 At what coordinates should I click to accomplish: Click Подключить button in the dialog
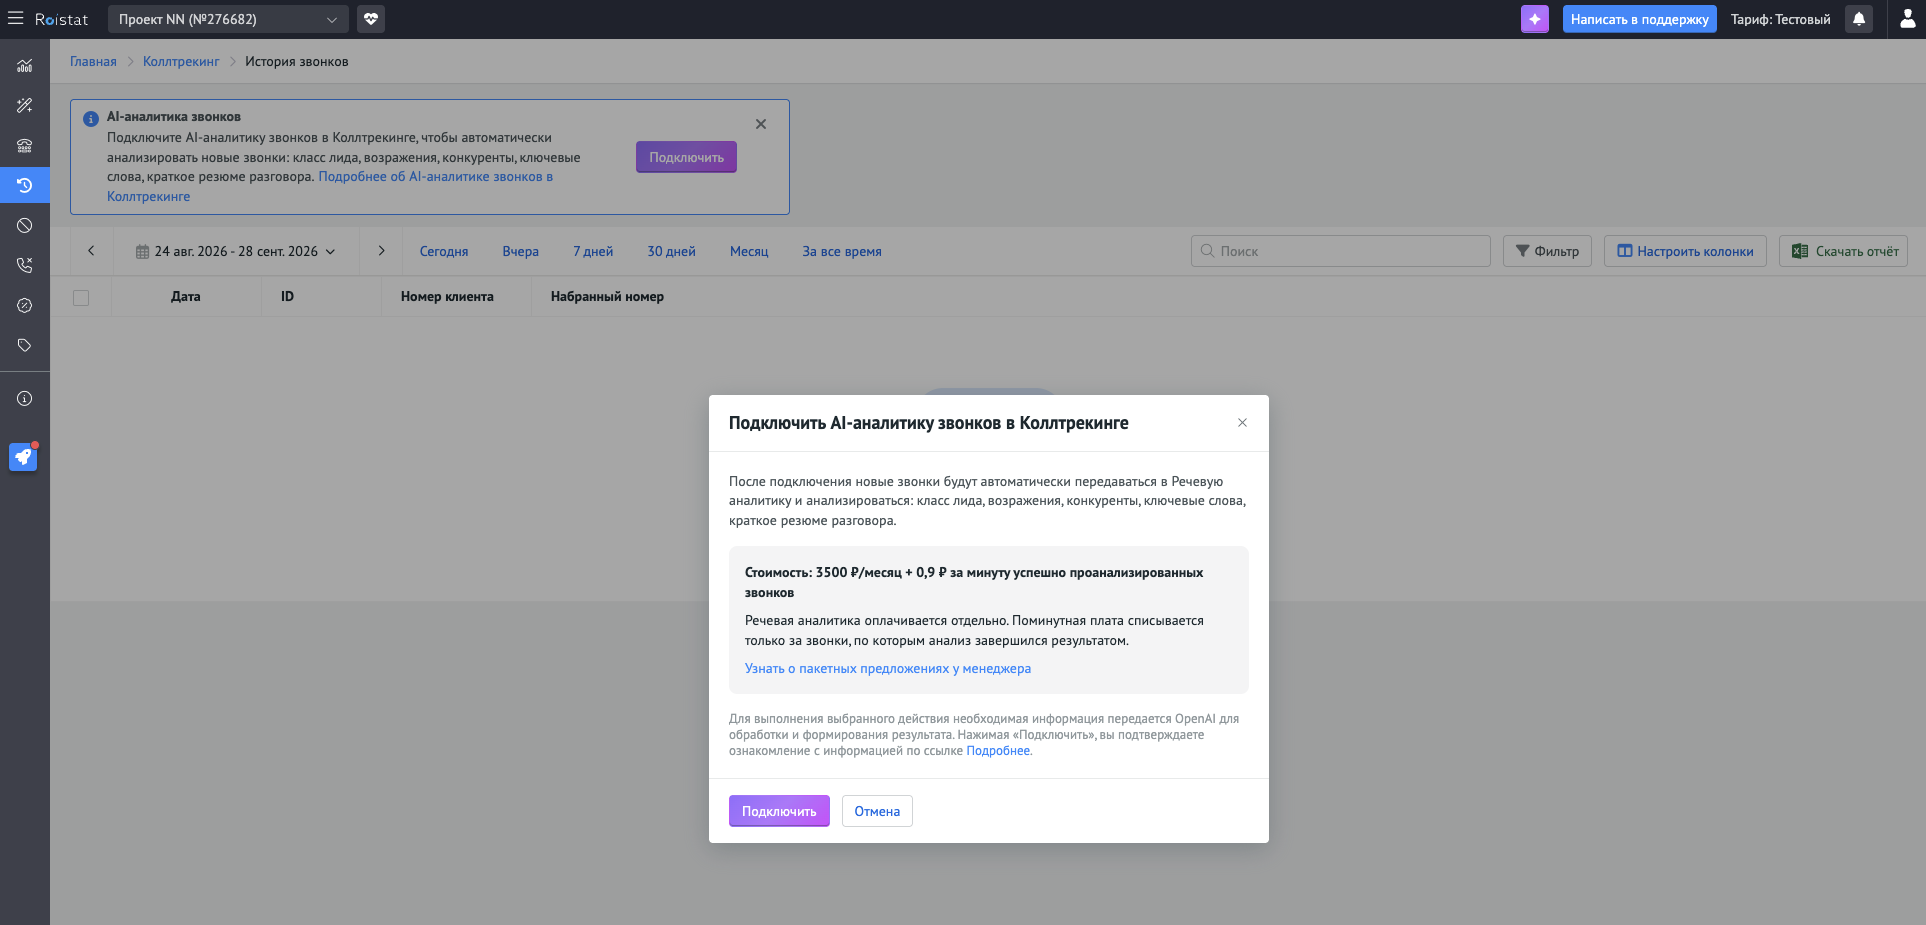coord(779,811)
